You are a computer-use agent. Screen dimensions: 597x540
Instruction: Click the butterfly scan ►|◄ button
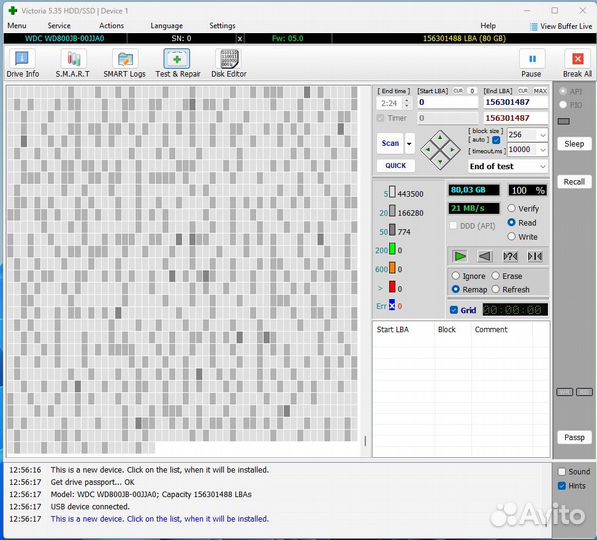[x=535, y=256]
